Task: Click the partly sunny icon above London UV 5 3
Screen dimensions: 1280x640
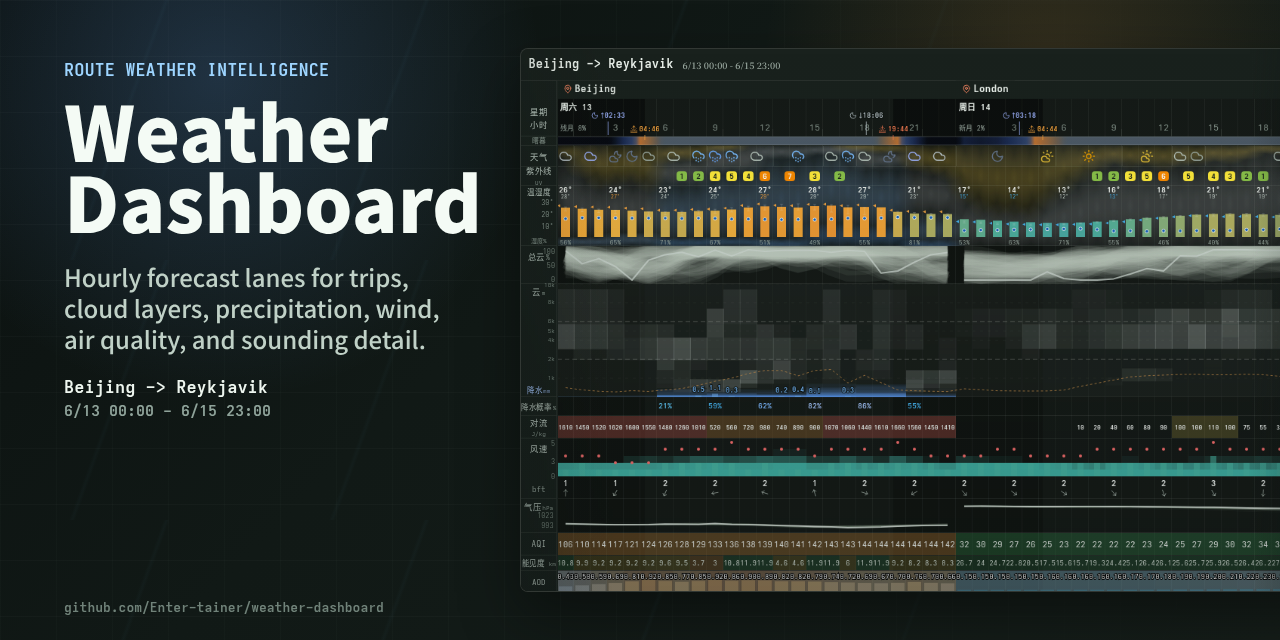Action: pyautogui.click(x=1146, y=156)
